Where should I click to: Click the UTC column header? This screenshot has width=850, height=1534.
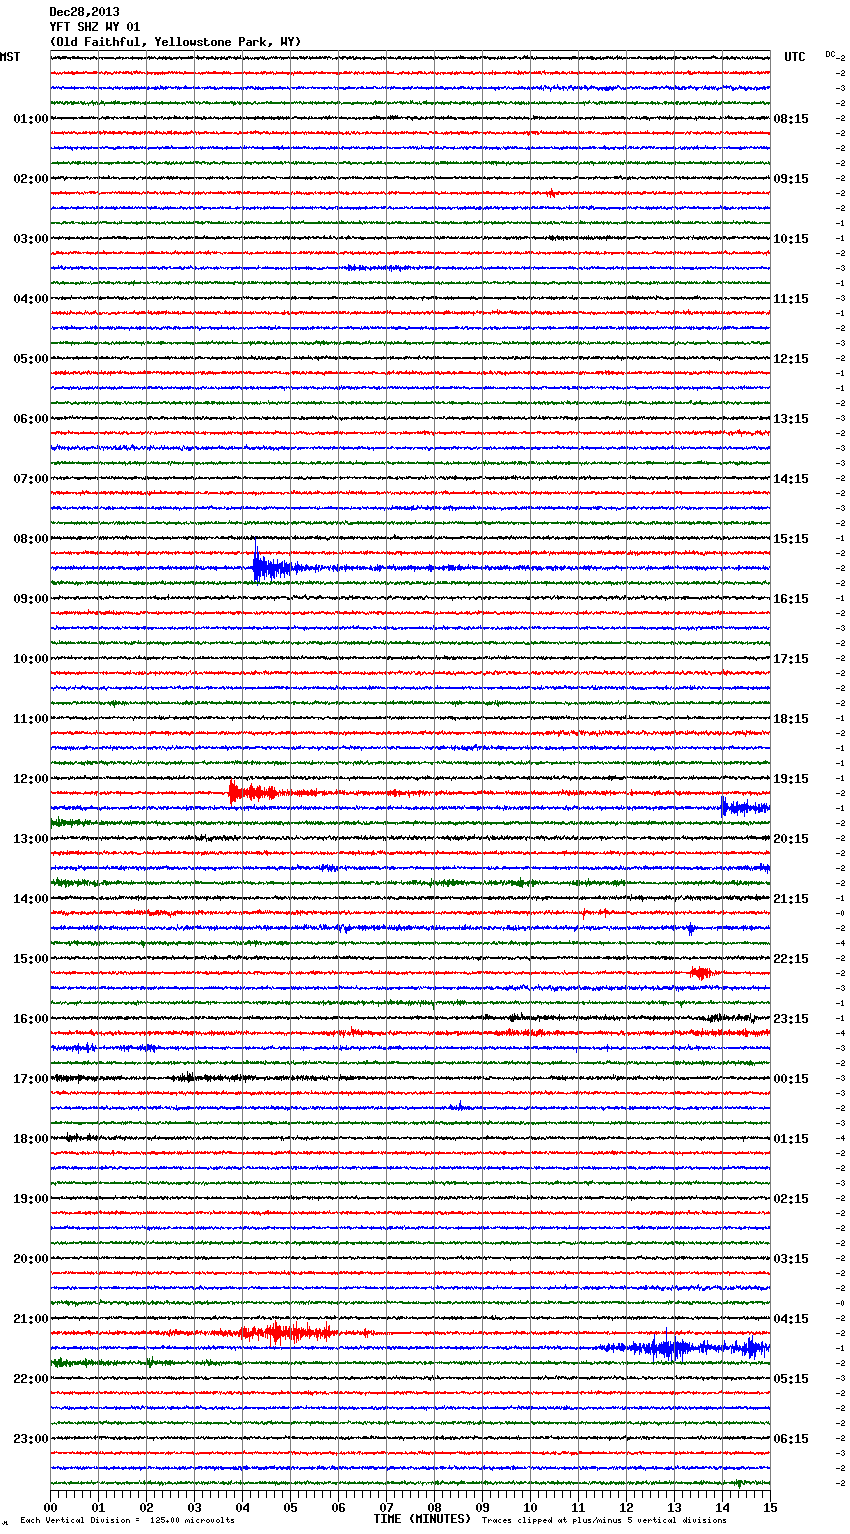click(x=794, y=57)
